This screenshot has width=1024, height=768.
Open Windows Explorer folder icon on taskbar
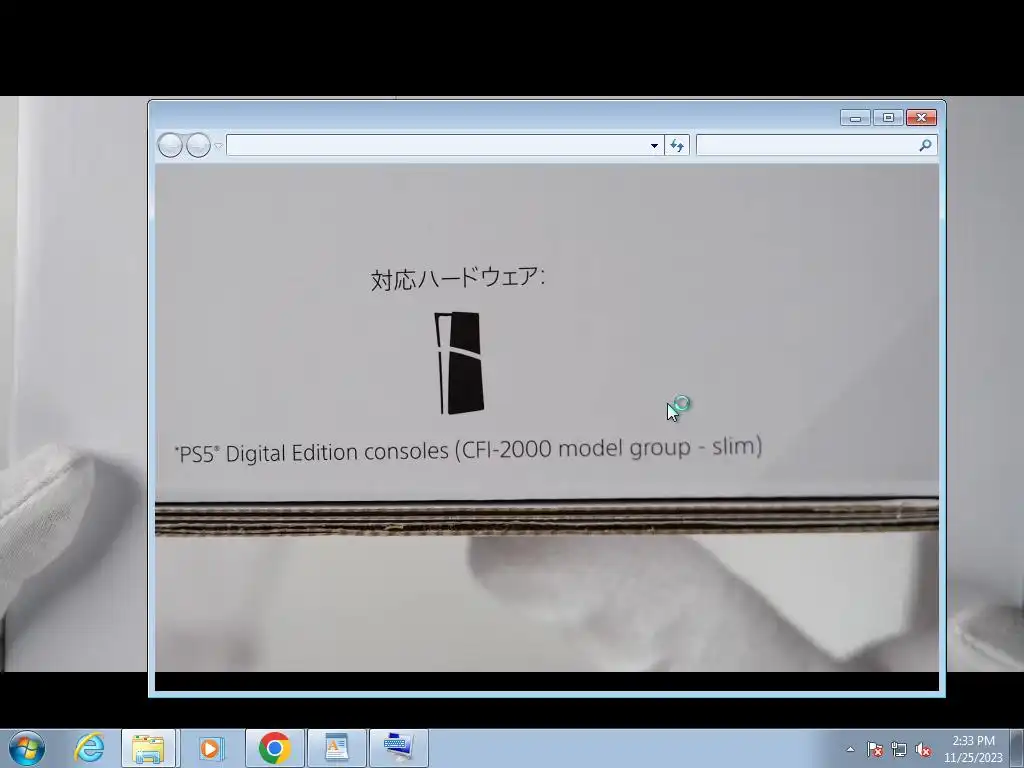click(148, 748)
